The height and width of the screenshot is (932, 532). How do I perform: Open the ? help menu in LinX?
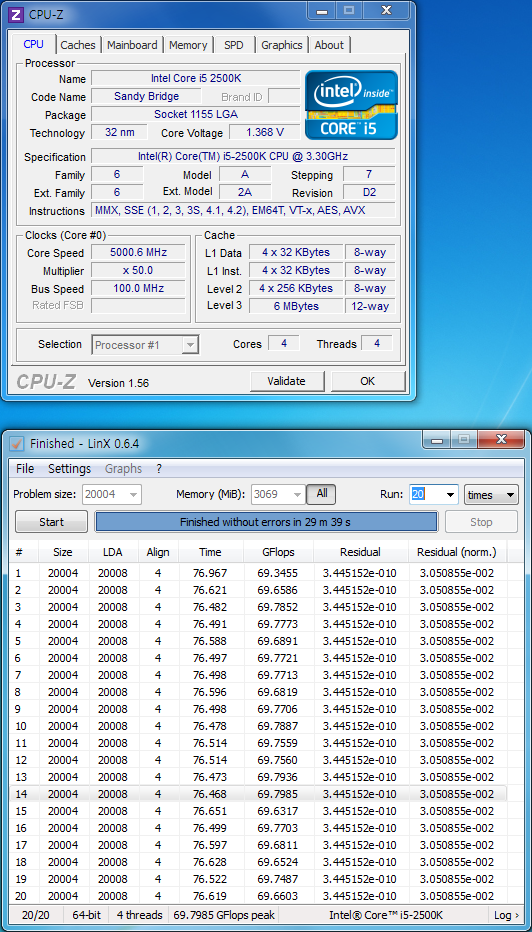(x=159, y=469)
